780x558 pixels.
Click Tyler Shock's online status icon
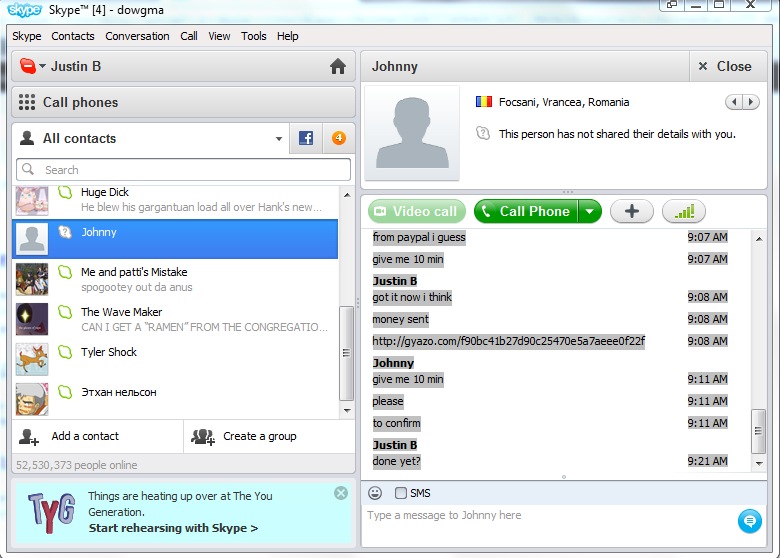[x=65, y=352]
